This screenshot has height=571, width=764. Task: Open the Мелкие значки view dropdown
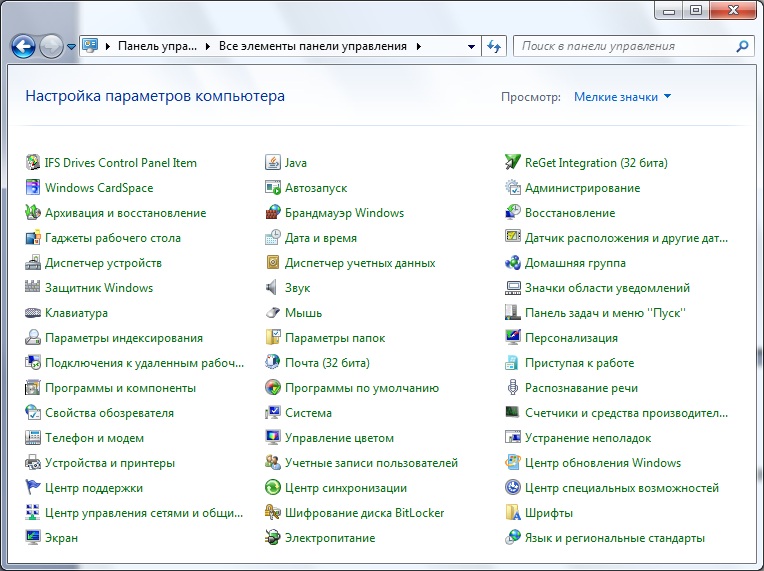623,97
